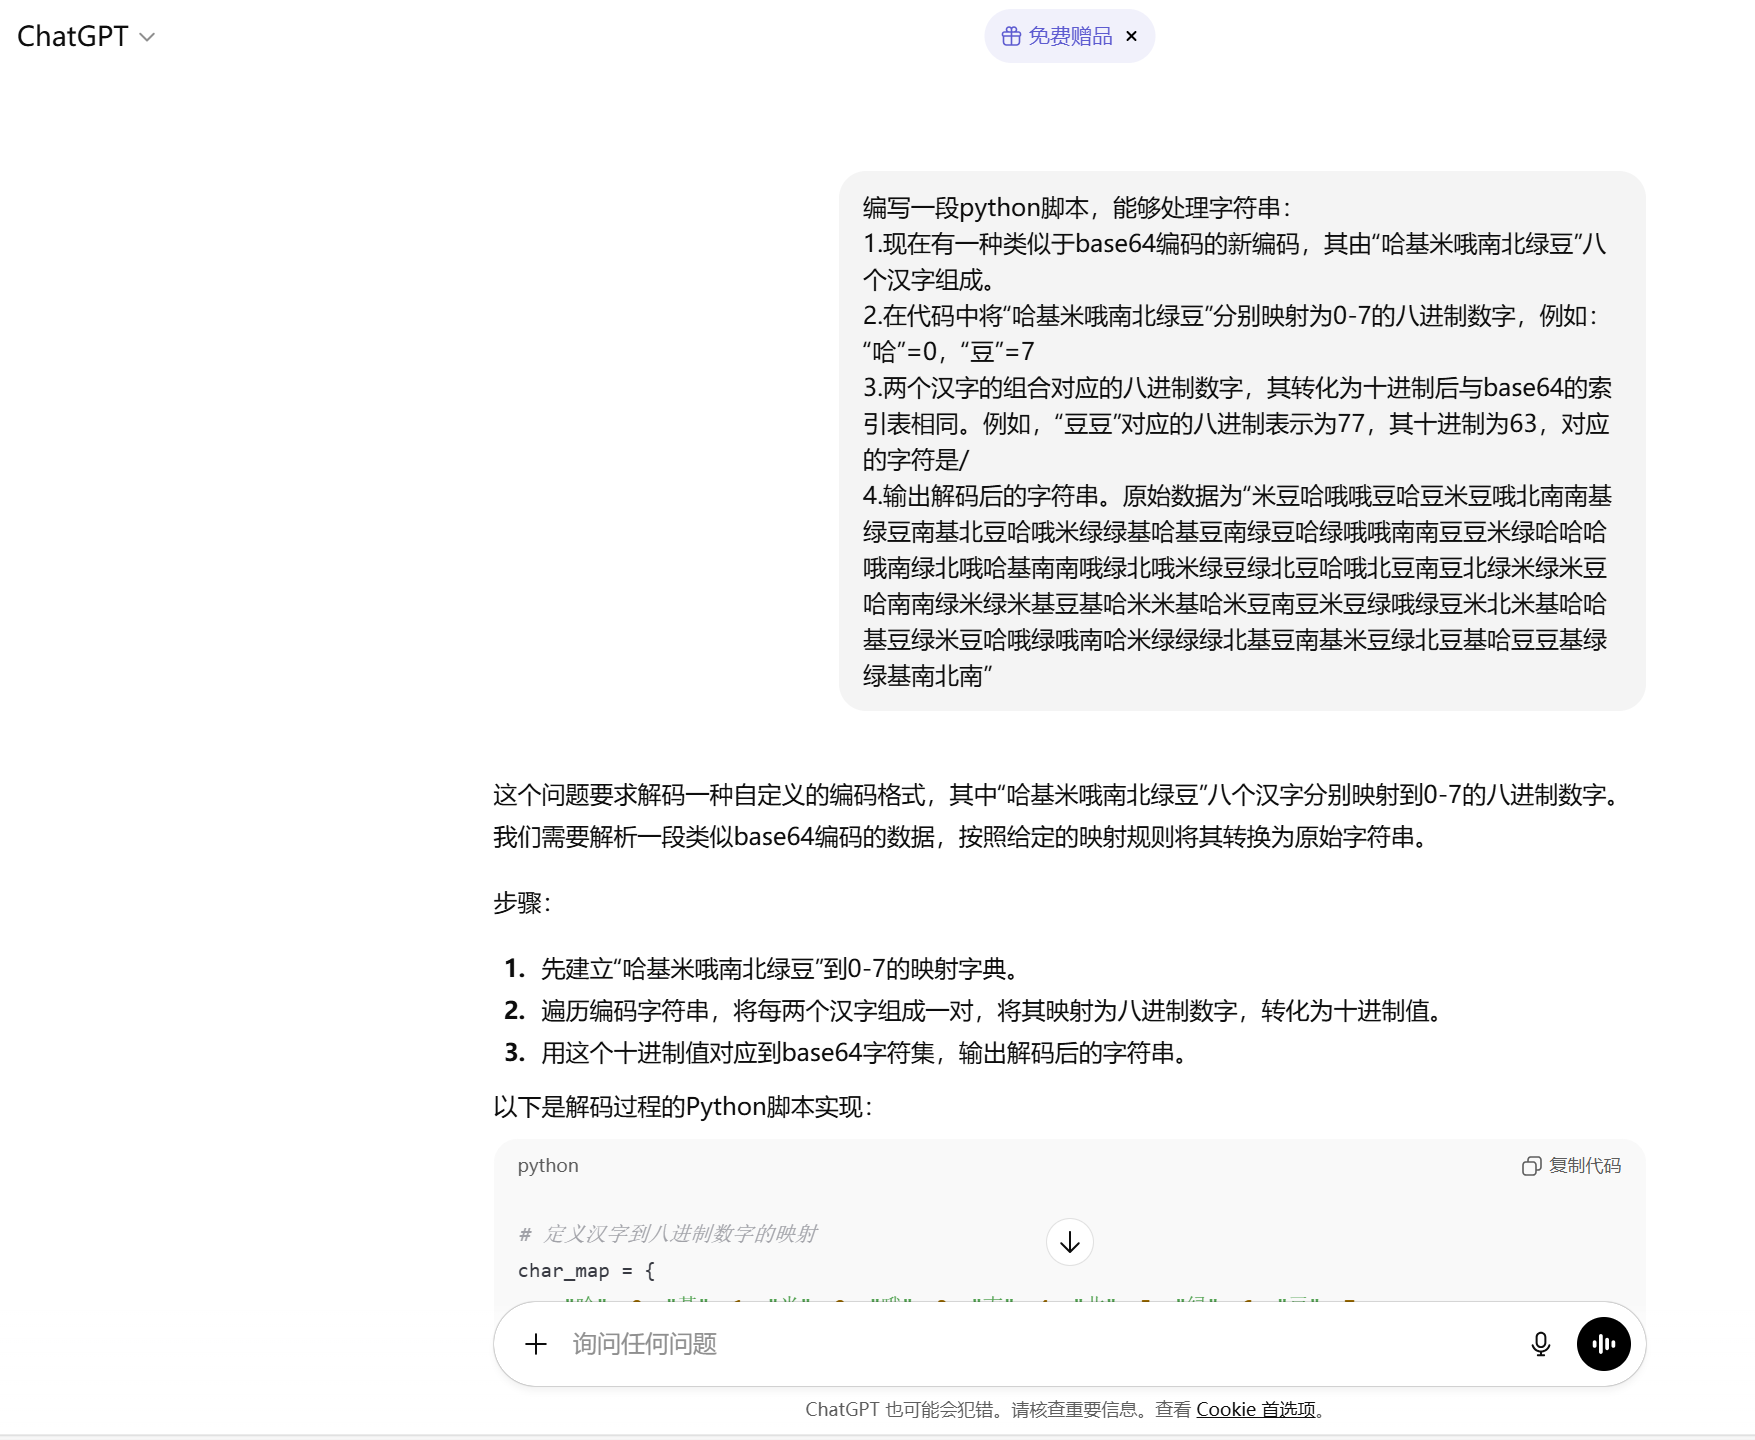Click the python language label in the code block
1755x1440 pixels.
click(x=548, y=1166)
